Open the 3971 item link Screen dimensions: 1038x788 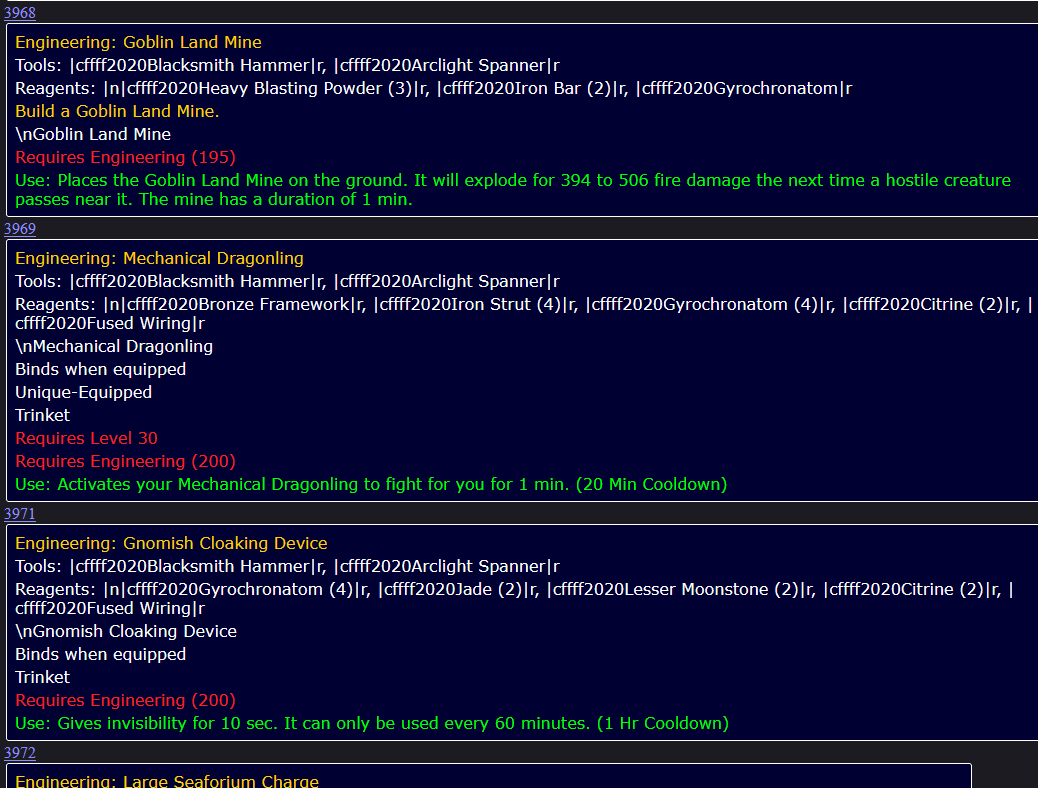[20, 514]
